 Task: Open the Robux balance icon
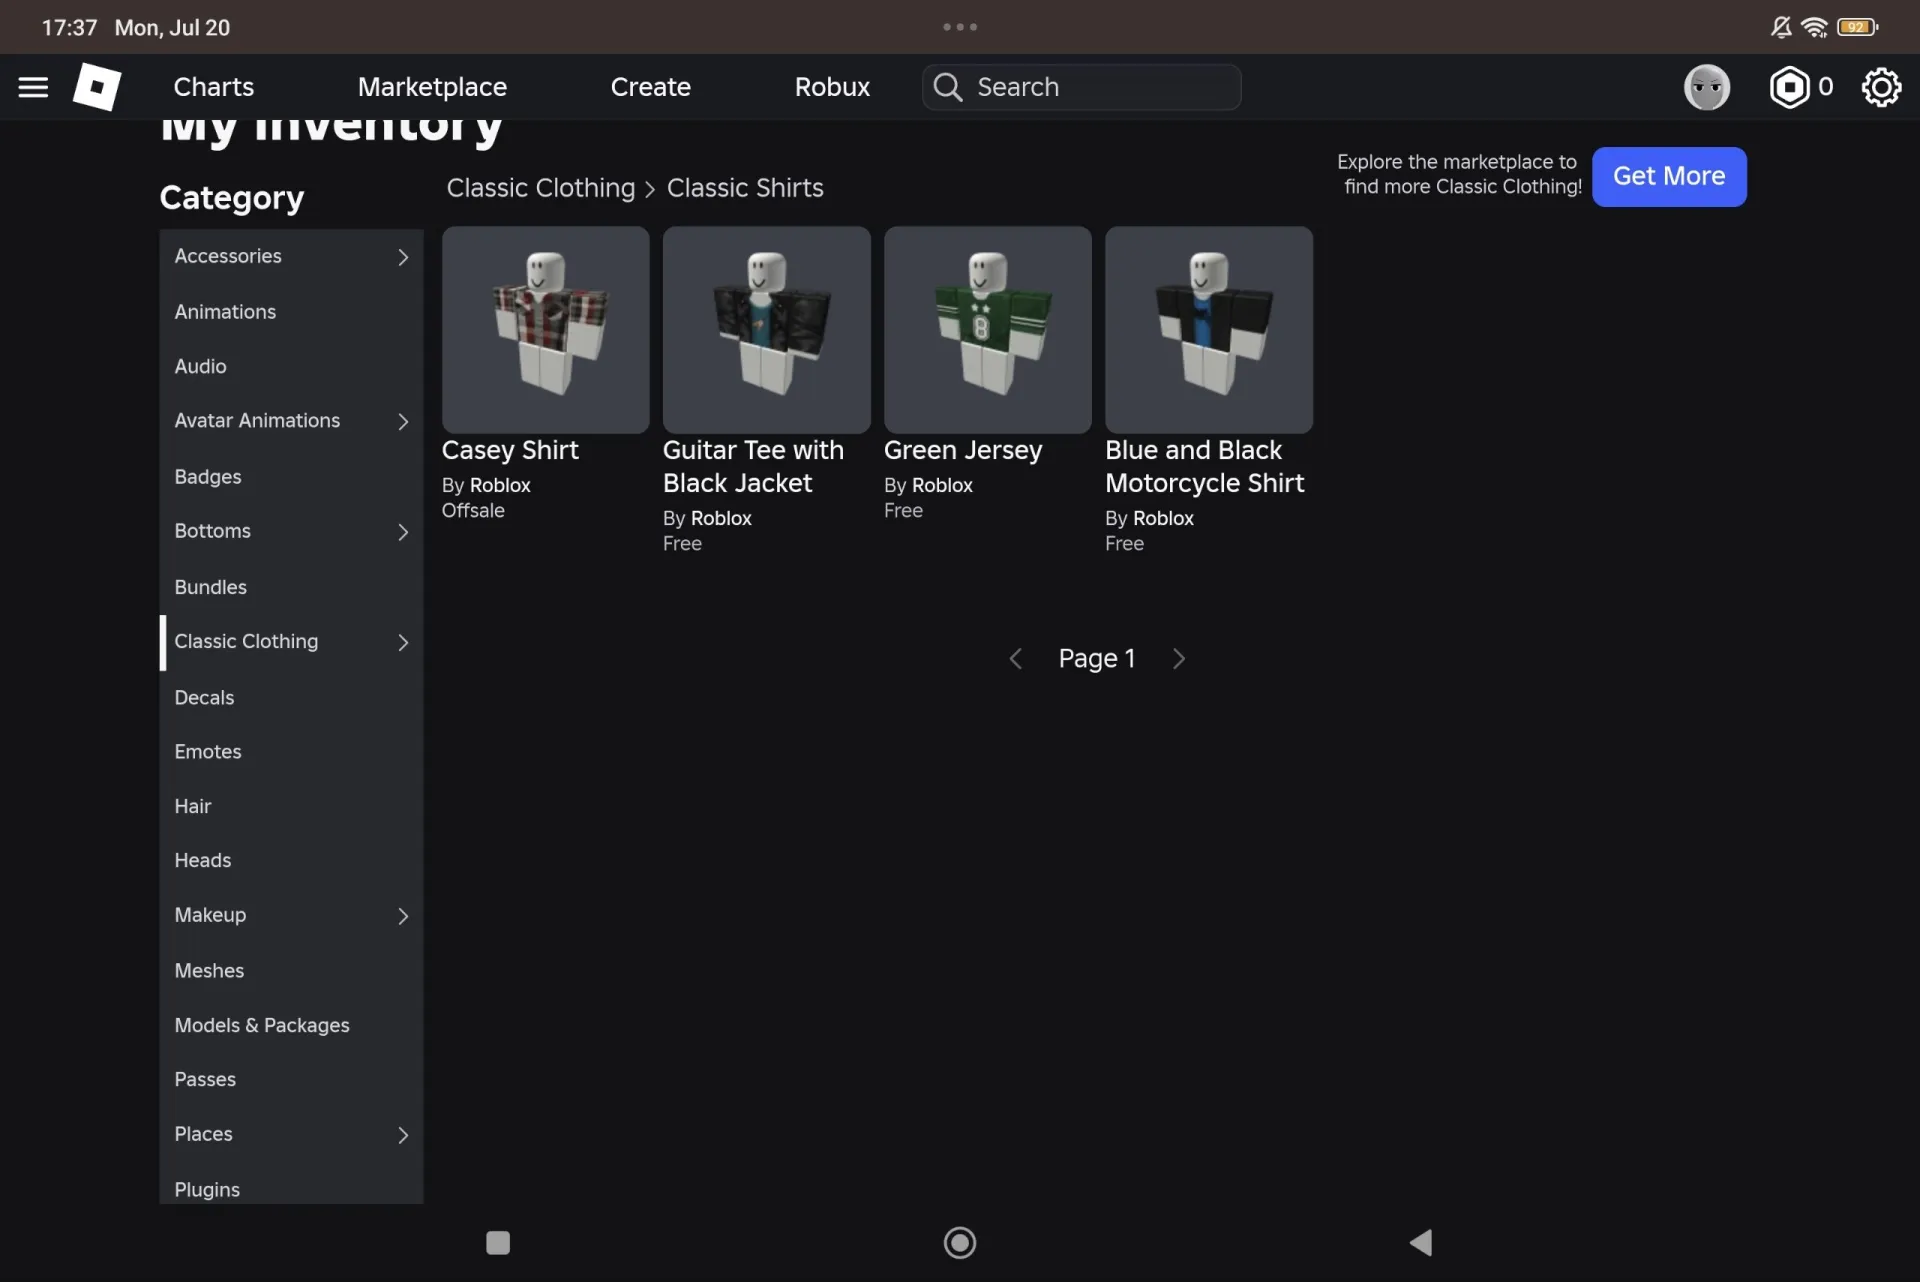click(x=1790, y=87)
